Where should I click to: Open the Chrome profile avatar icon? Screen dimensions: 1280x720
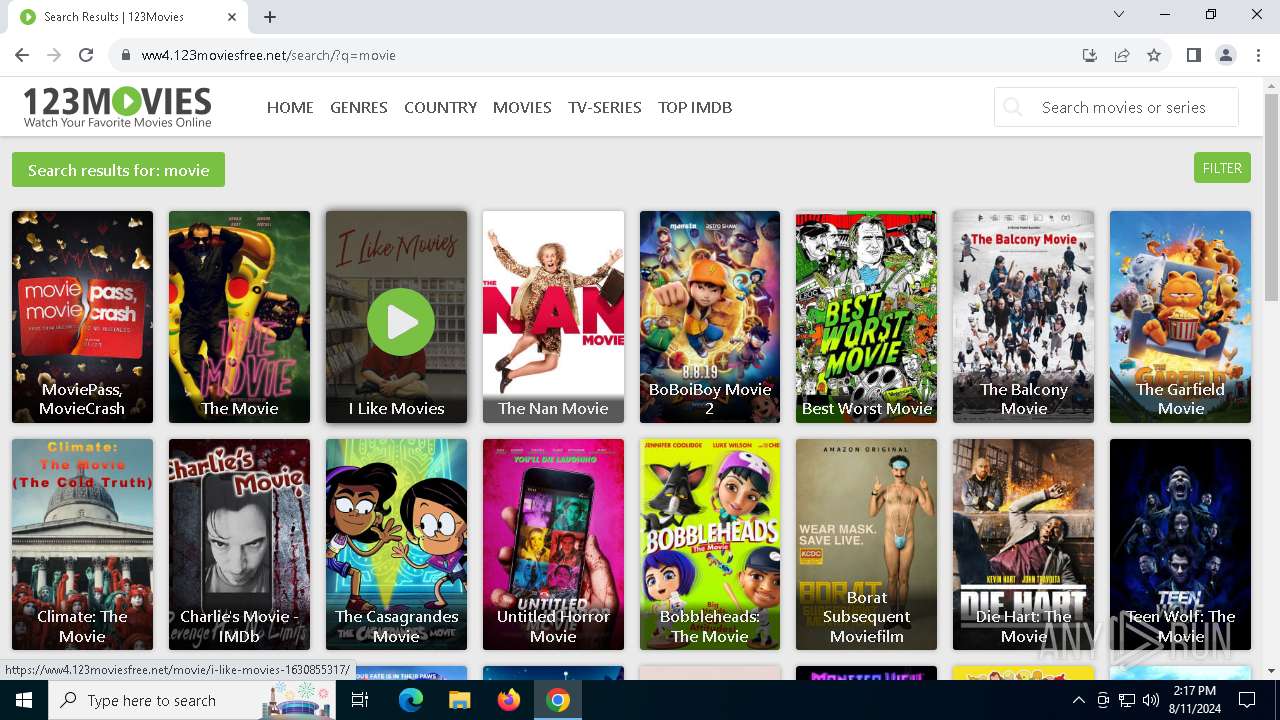point(1226,55)
